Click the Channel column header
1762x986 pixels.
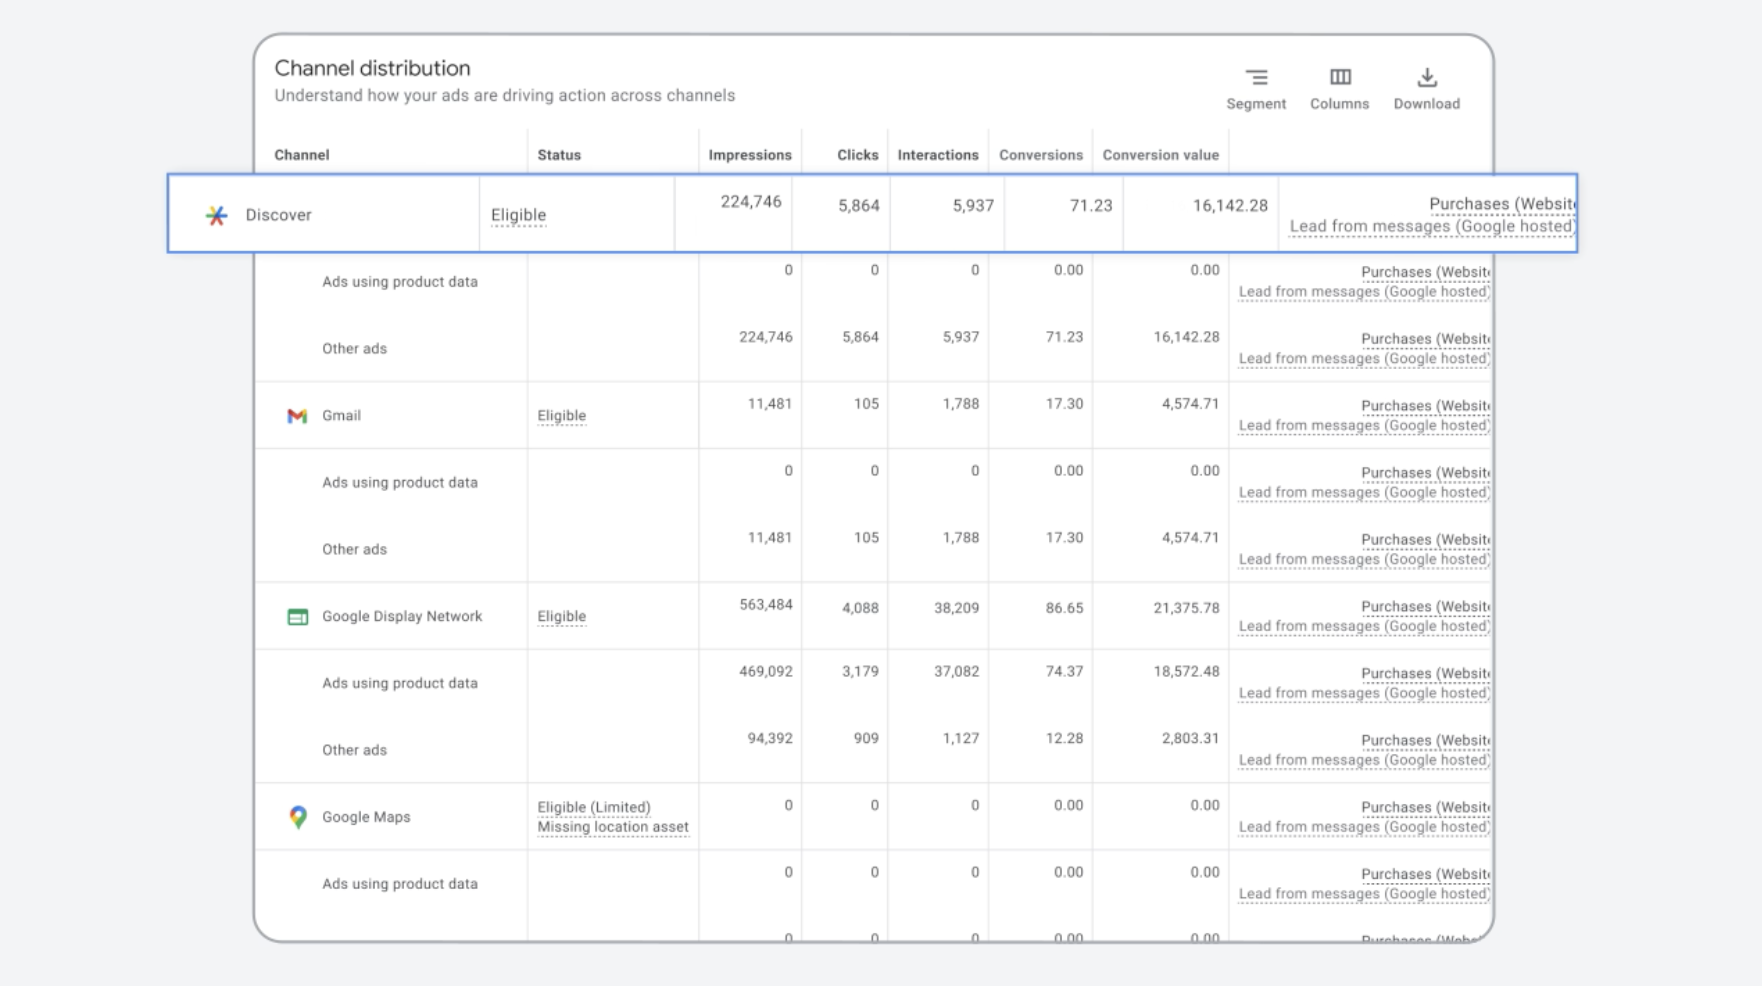302,155
